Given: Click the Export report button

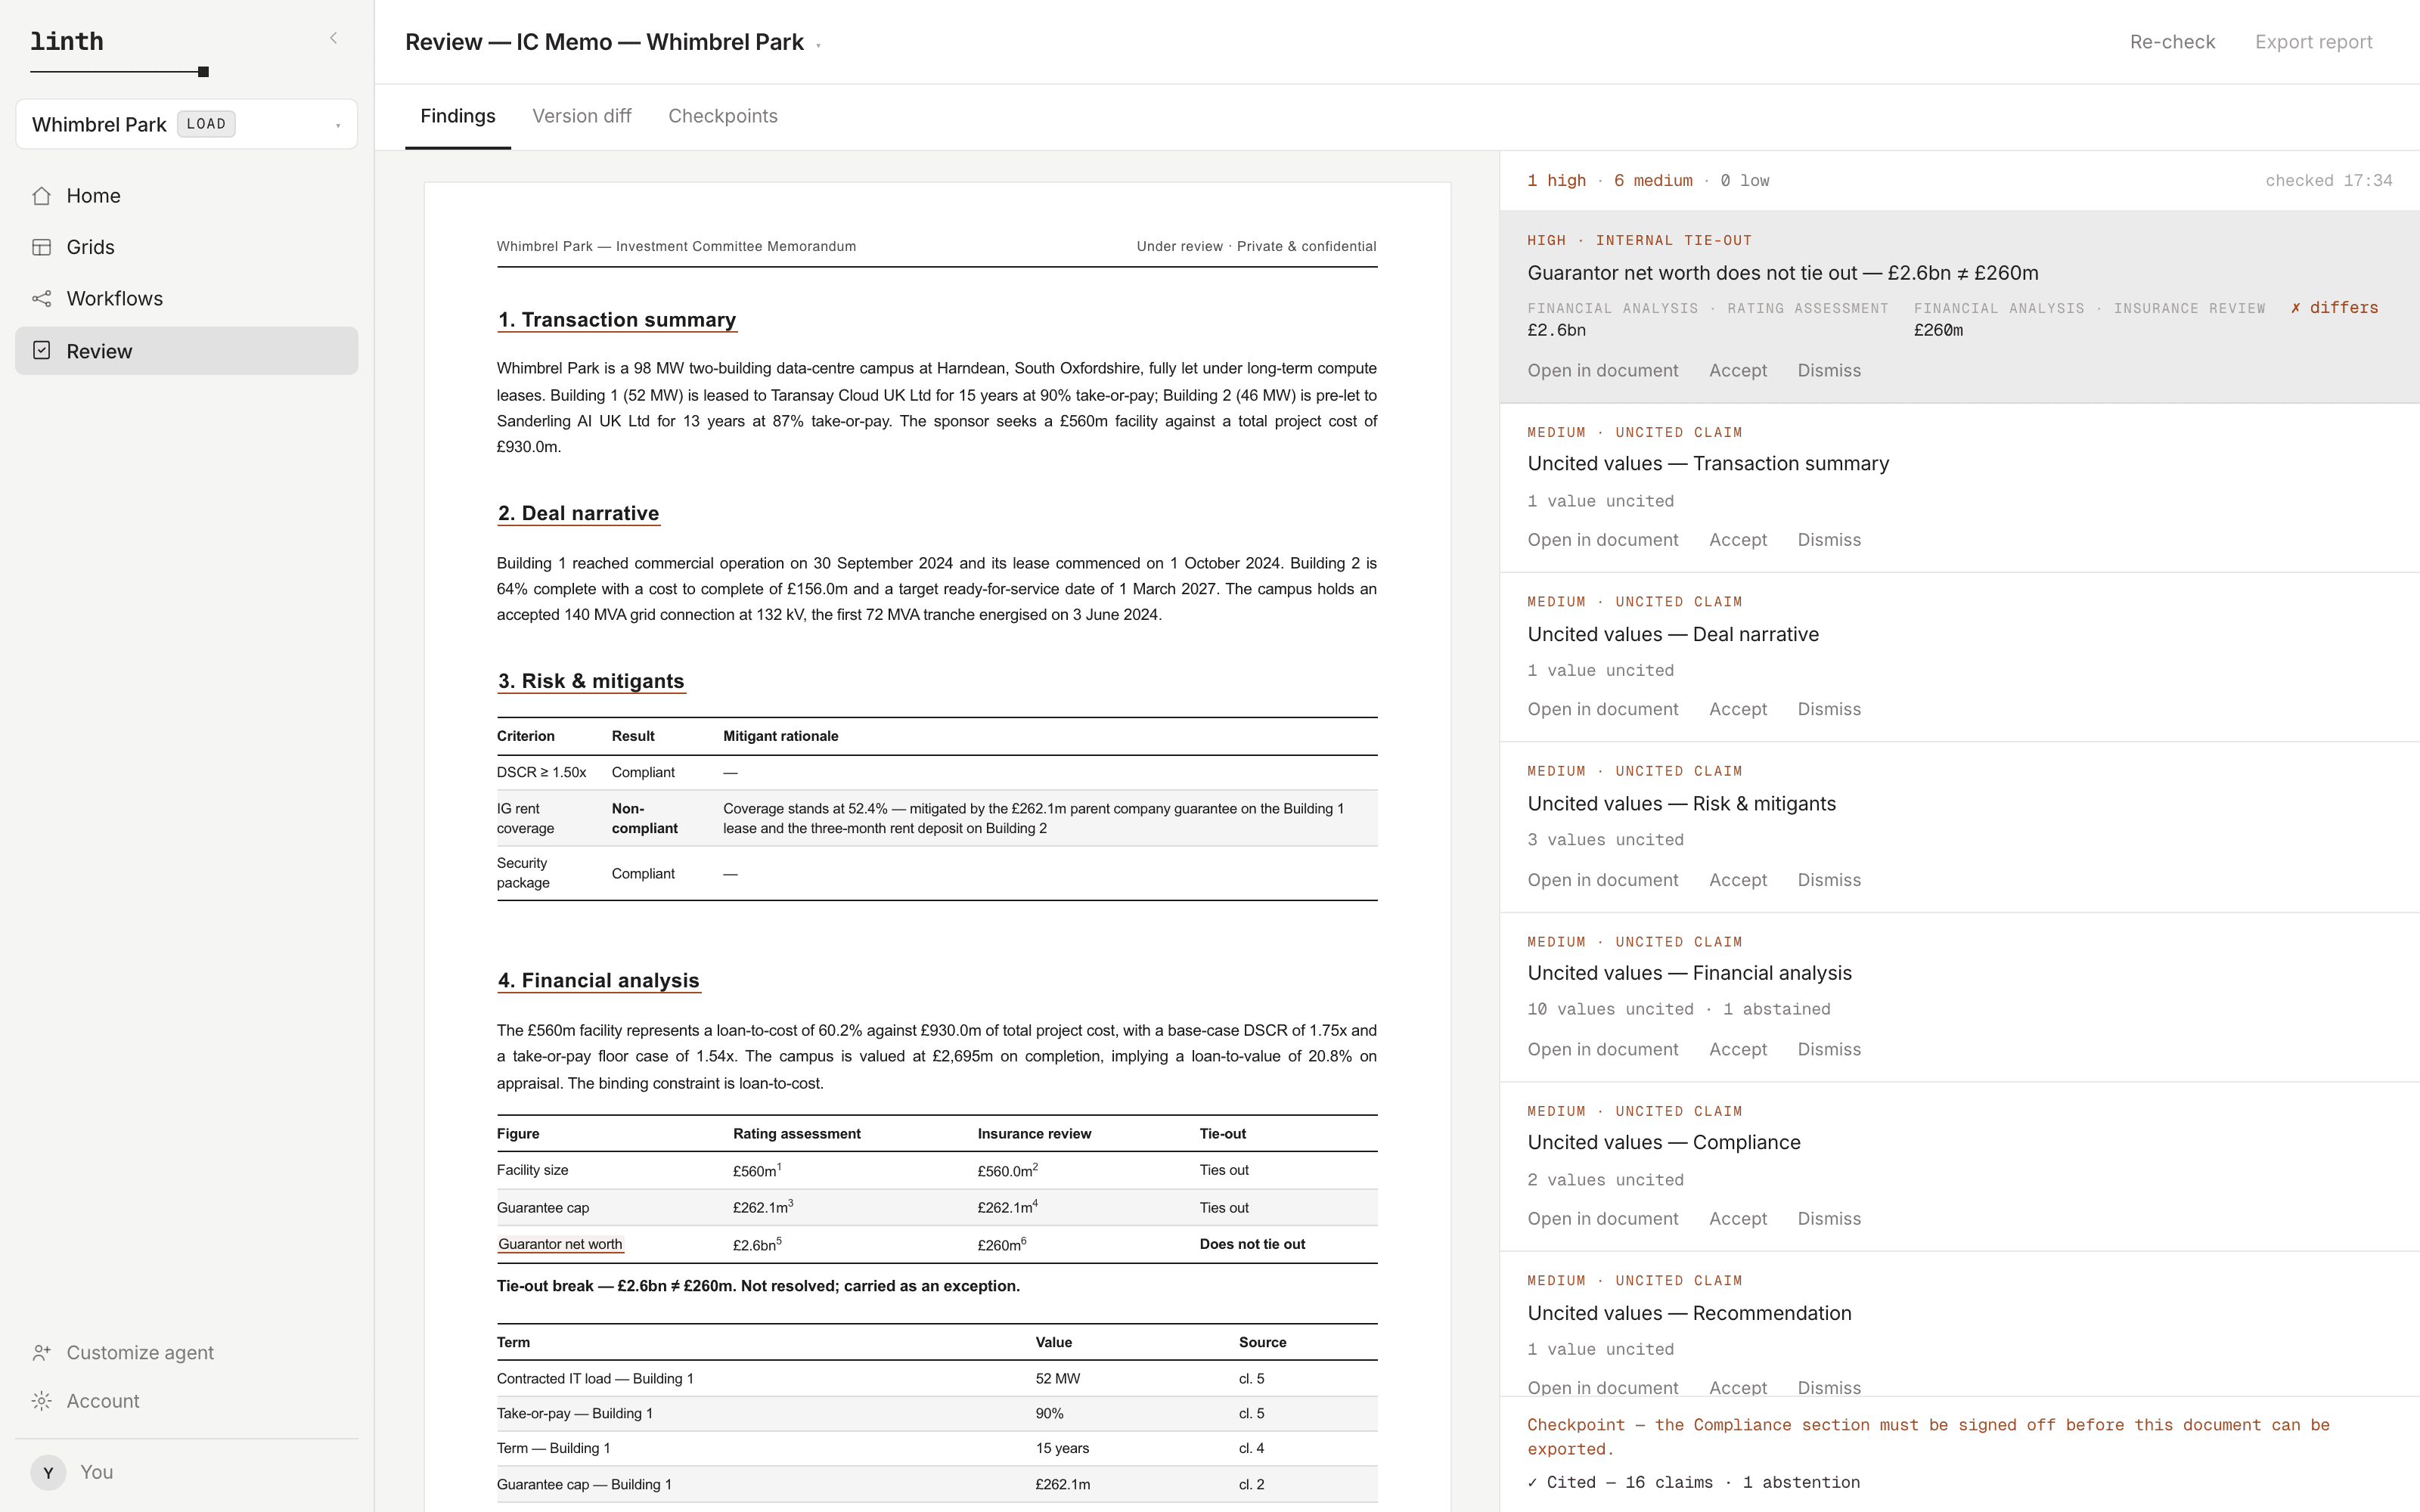Looking at the screenshot, I should 2313,42.
